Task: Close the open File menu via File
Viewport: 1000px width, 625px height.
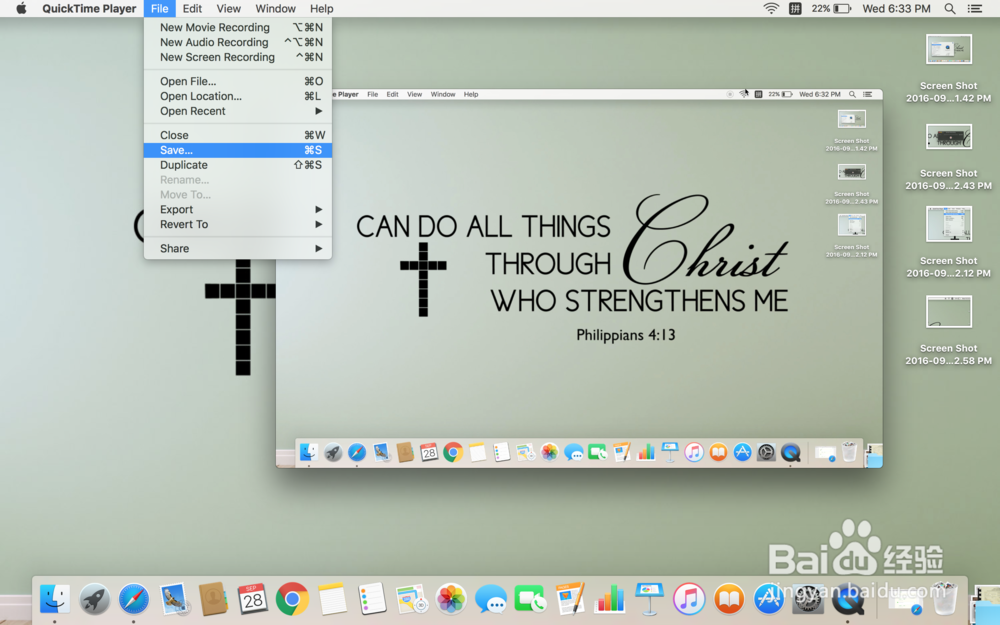Action: [x=159, y=8]
